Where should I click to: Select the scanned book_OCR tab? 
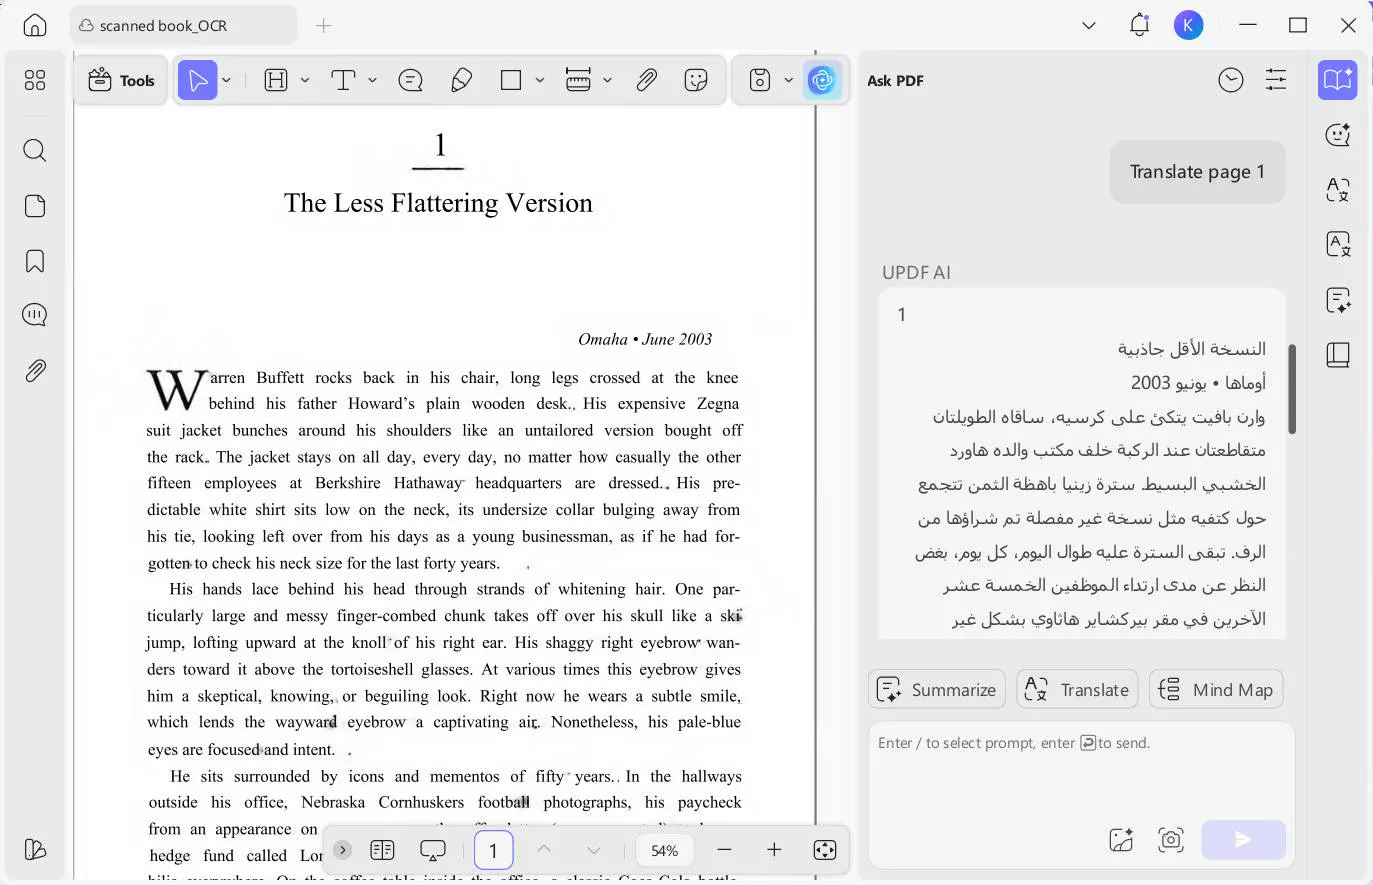point(183,25)
